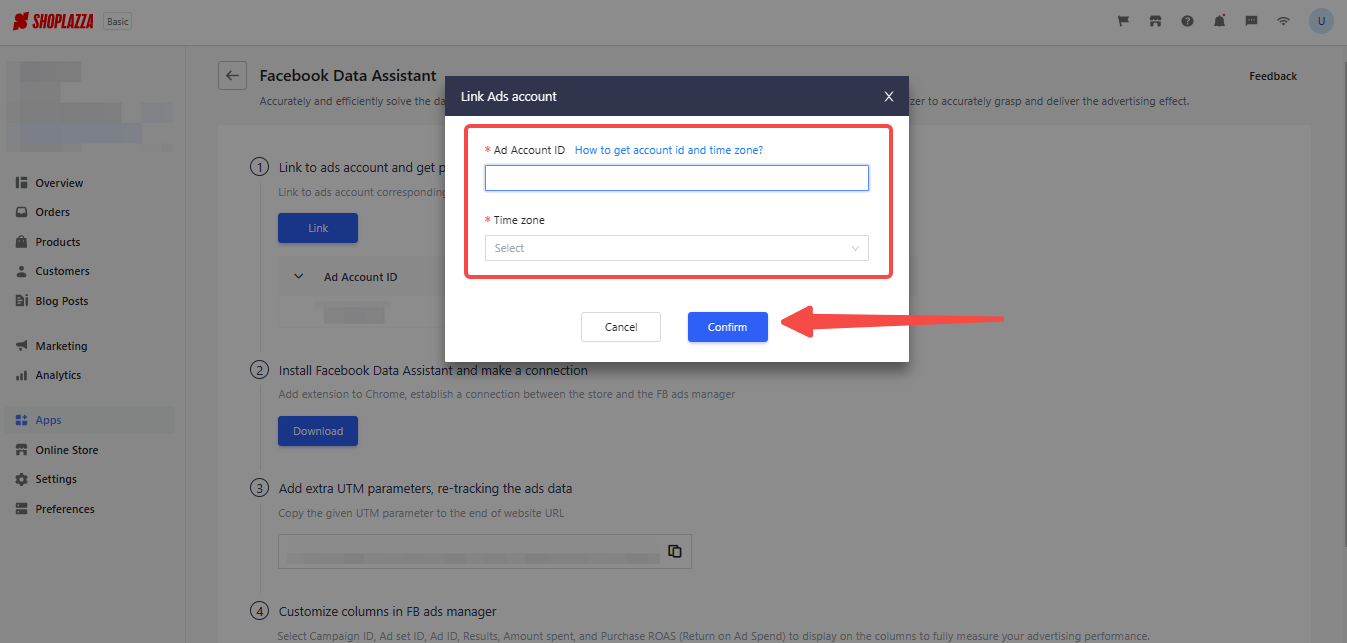
Task: Select Online Store in the sidebar
Action: [x=66, y=450]
